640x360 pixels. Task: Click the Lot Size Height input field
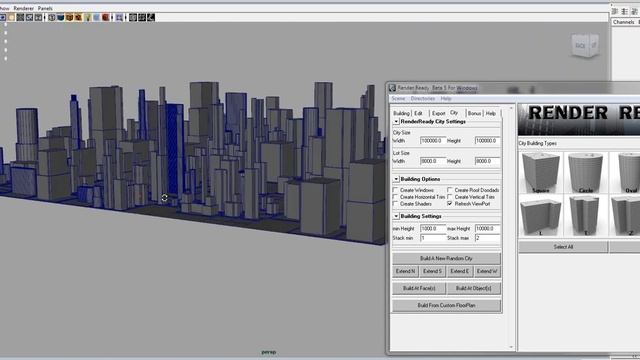click(487, 161)
